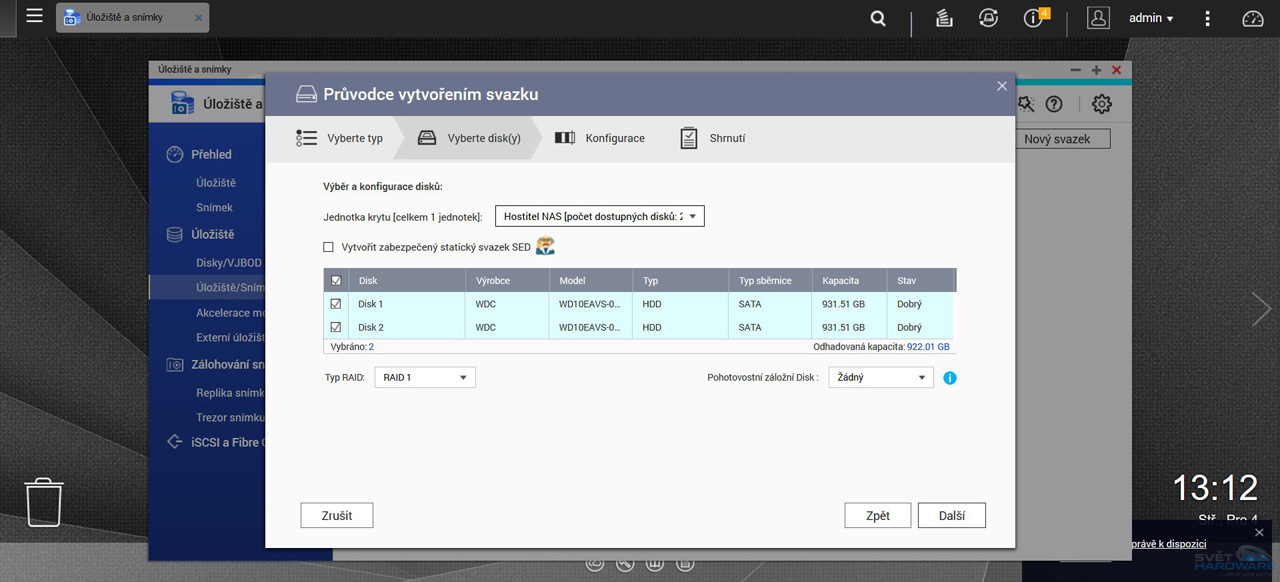Image resolution: width=1280 pixels, height=582 pixels.
Task: Click the info icon beside spare disk selector
Action: point(950,378)
